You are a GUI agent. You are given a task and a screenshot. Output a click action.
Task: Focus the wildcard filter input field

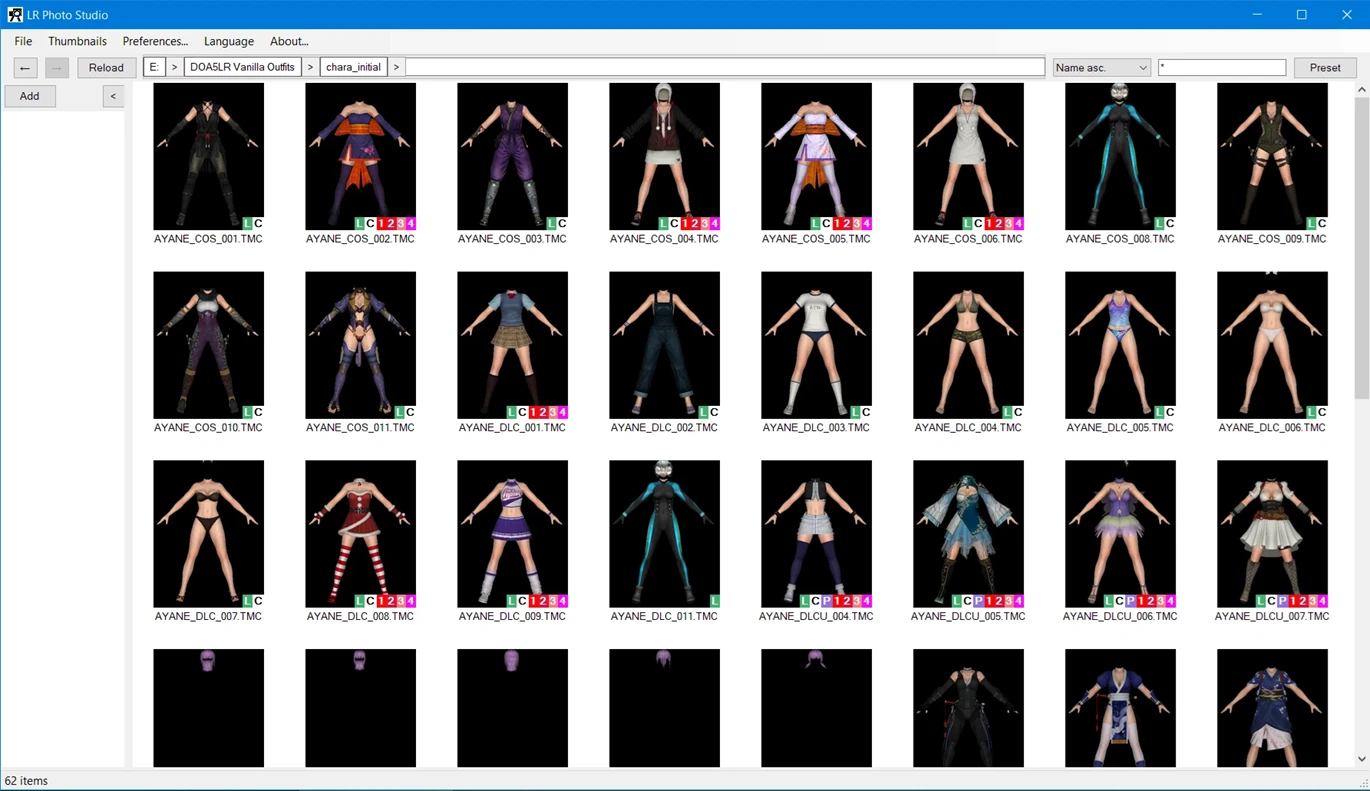tap(1222, 67)
